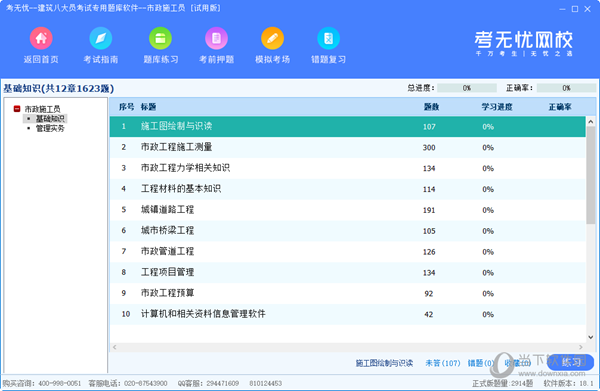Select row 市政工程力学相关知识

[x=347, y=168]
